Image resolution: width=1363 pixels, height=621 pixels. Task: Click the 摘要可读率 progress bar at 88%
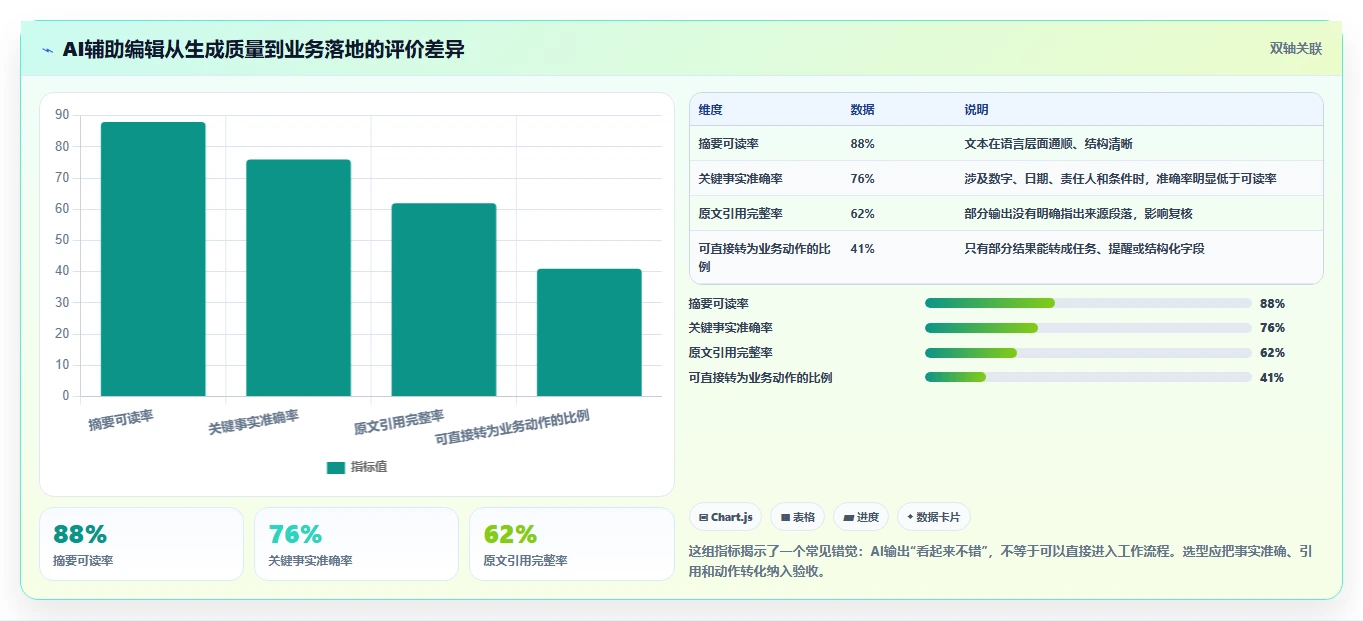(1088, 303)
